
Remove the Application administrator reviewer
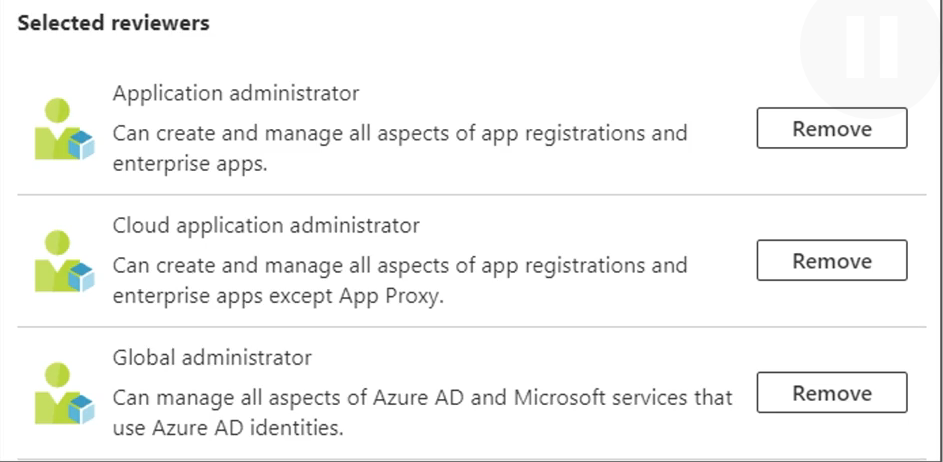pyautogui.click(x=831, y=129)
